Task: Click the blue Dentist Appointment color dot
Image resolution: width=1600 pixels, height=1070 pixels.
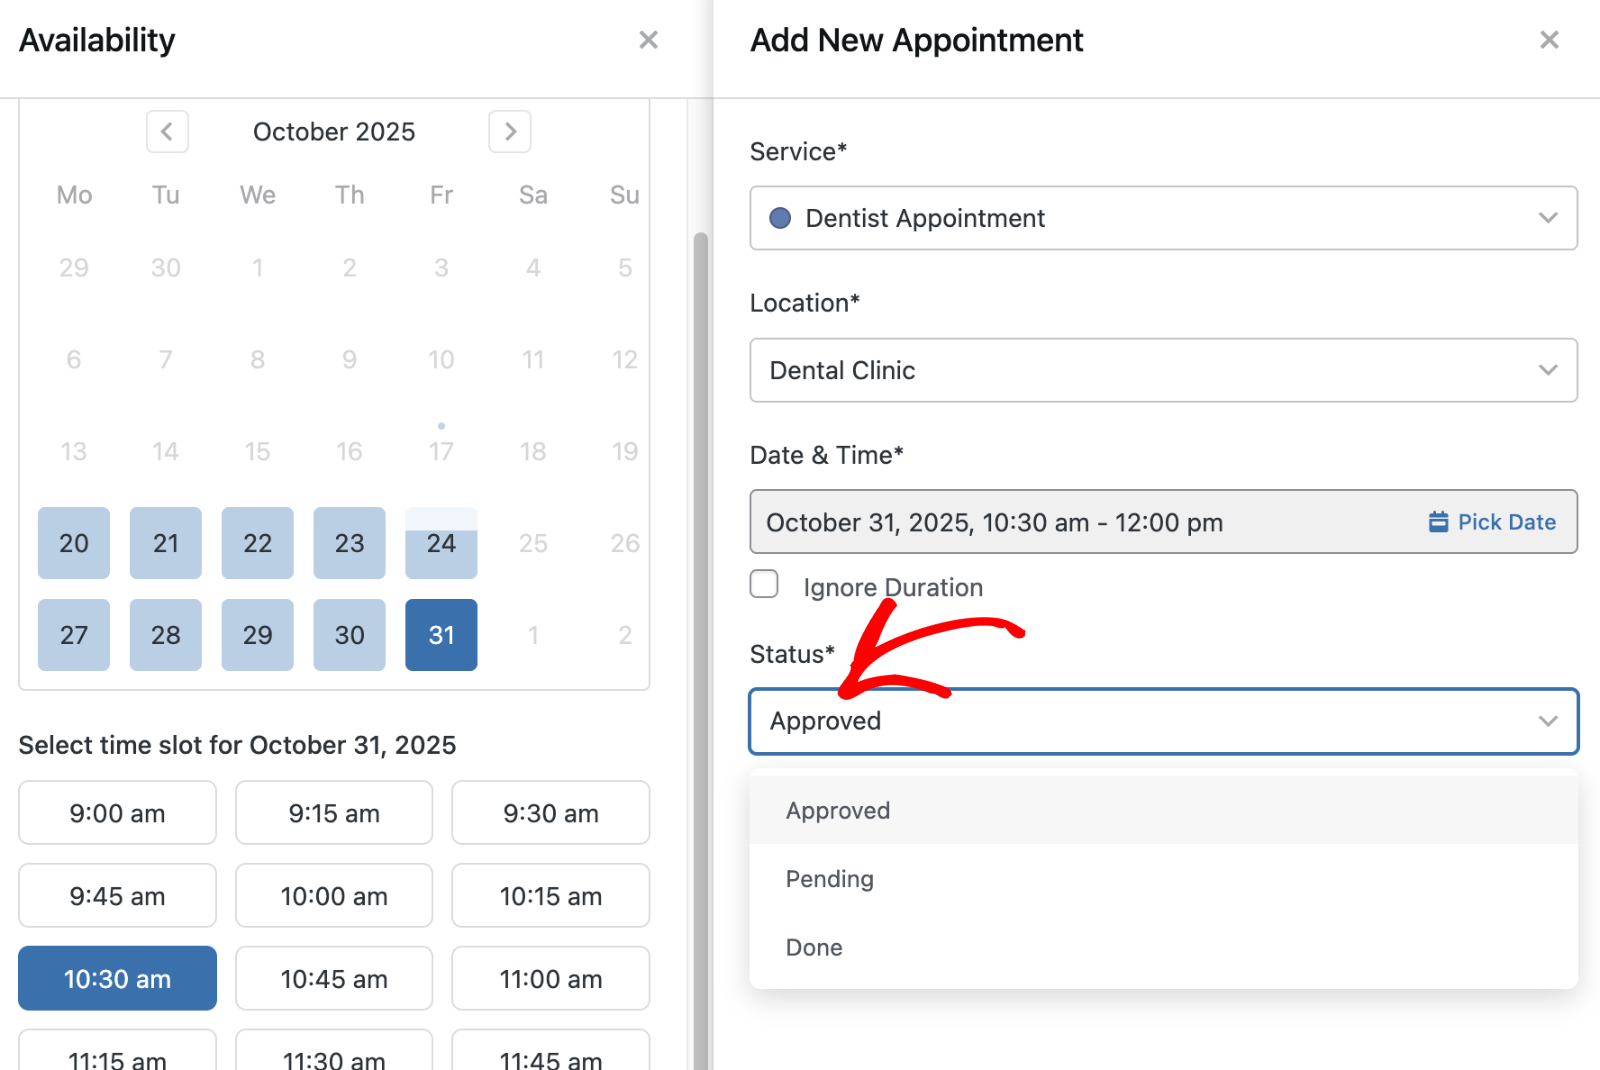Action: click(780, 218)
